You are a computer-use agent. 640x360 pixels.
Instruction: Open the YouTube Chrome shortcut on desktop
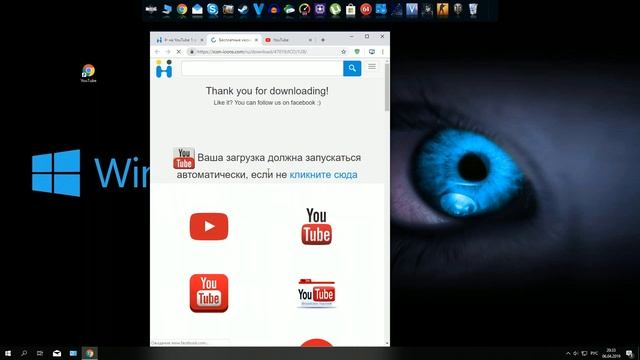pyautogui.click(x=88, y=73)
